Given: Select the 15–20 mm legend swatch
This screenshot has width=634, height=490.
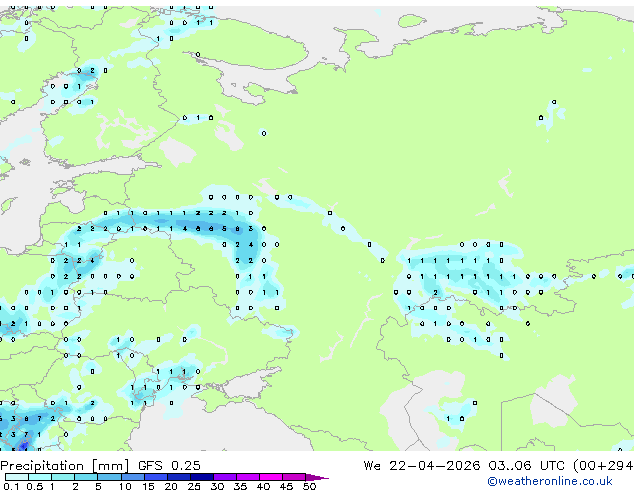Looking at the screenshot, I should click(x=155, y=477).
